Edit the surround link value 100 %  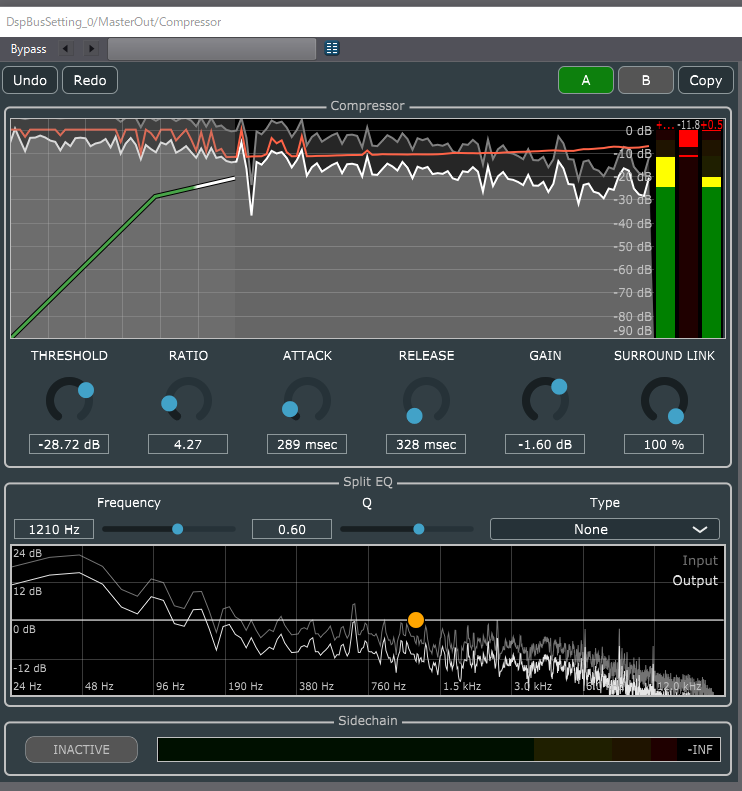664,444
